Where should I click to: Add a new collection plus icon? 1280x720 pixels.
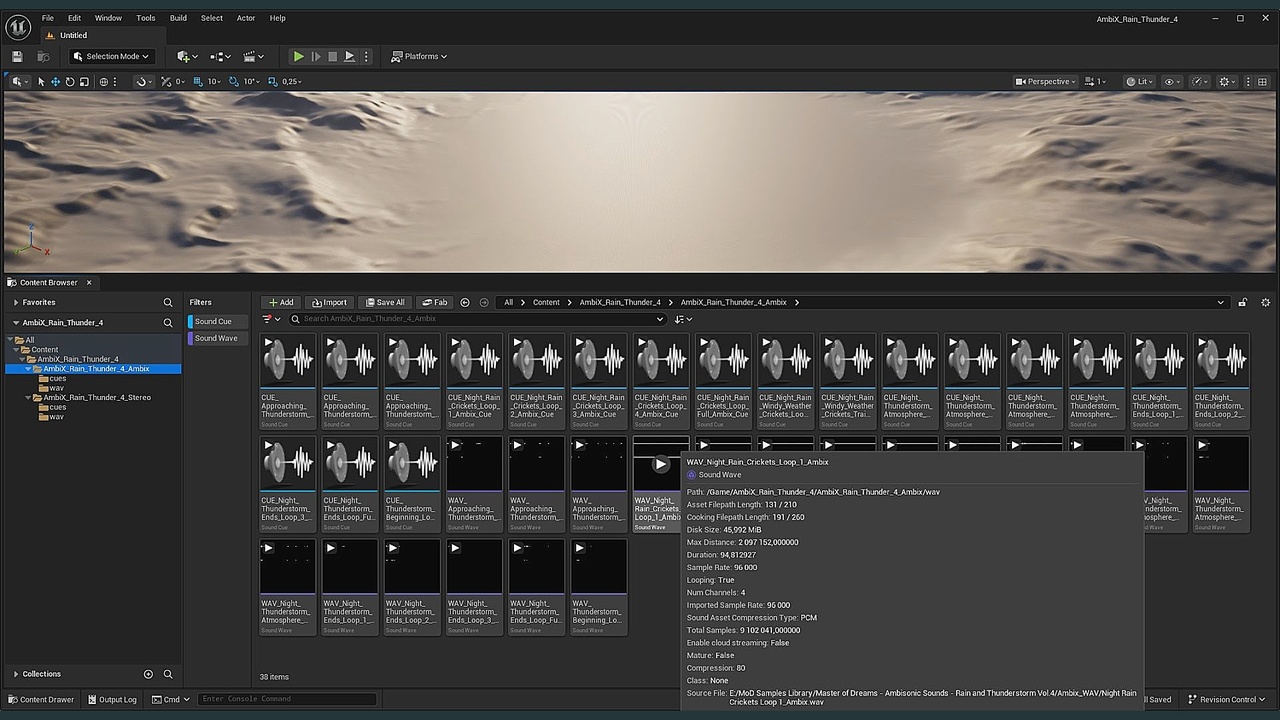(x=148, y=674)
